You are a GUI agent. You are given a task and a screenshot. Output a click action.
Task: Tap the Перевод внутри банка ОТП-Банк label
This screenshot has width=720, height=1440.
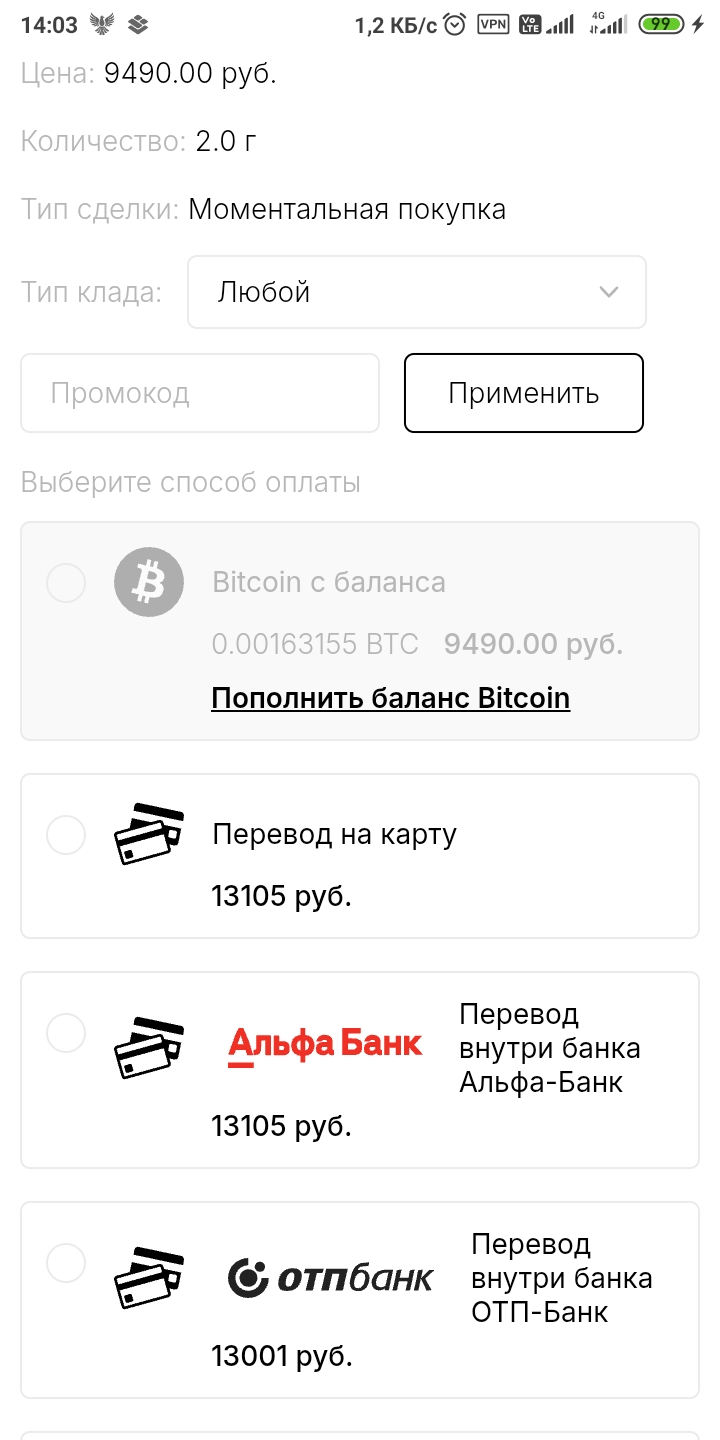(561, 1277)
